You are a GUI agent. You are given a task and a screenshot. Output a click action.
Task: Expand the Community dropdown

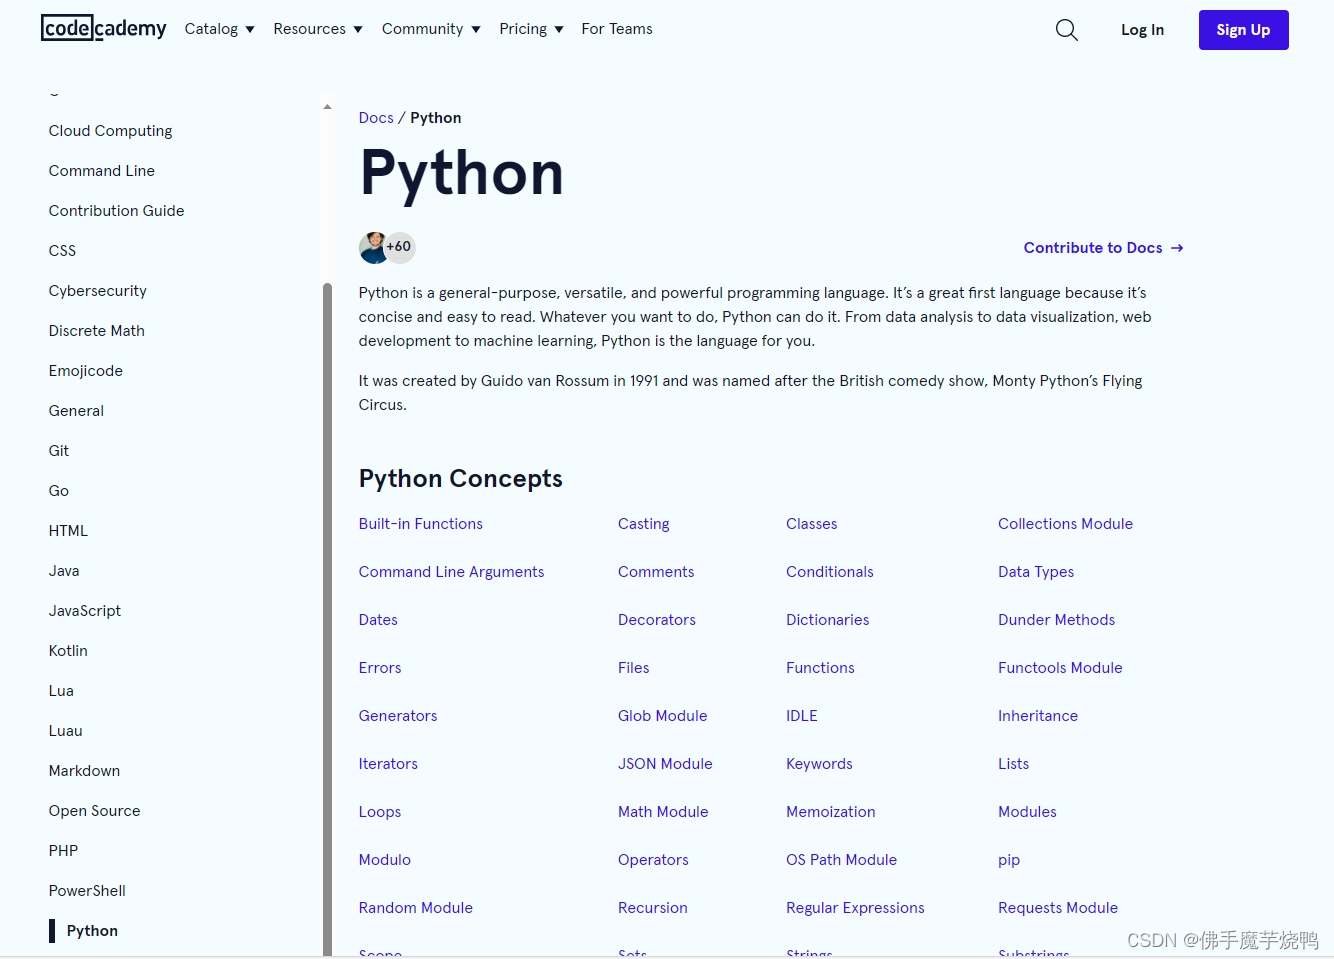point(431,29)
